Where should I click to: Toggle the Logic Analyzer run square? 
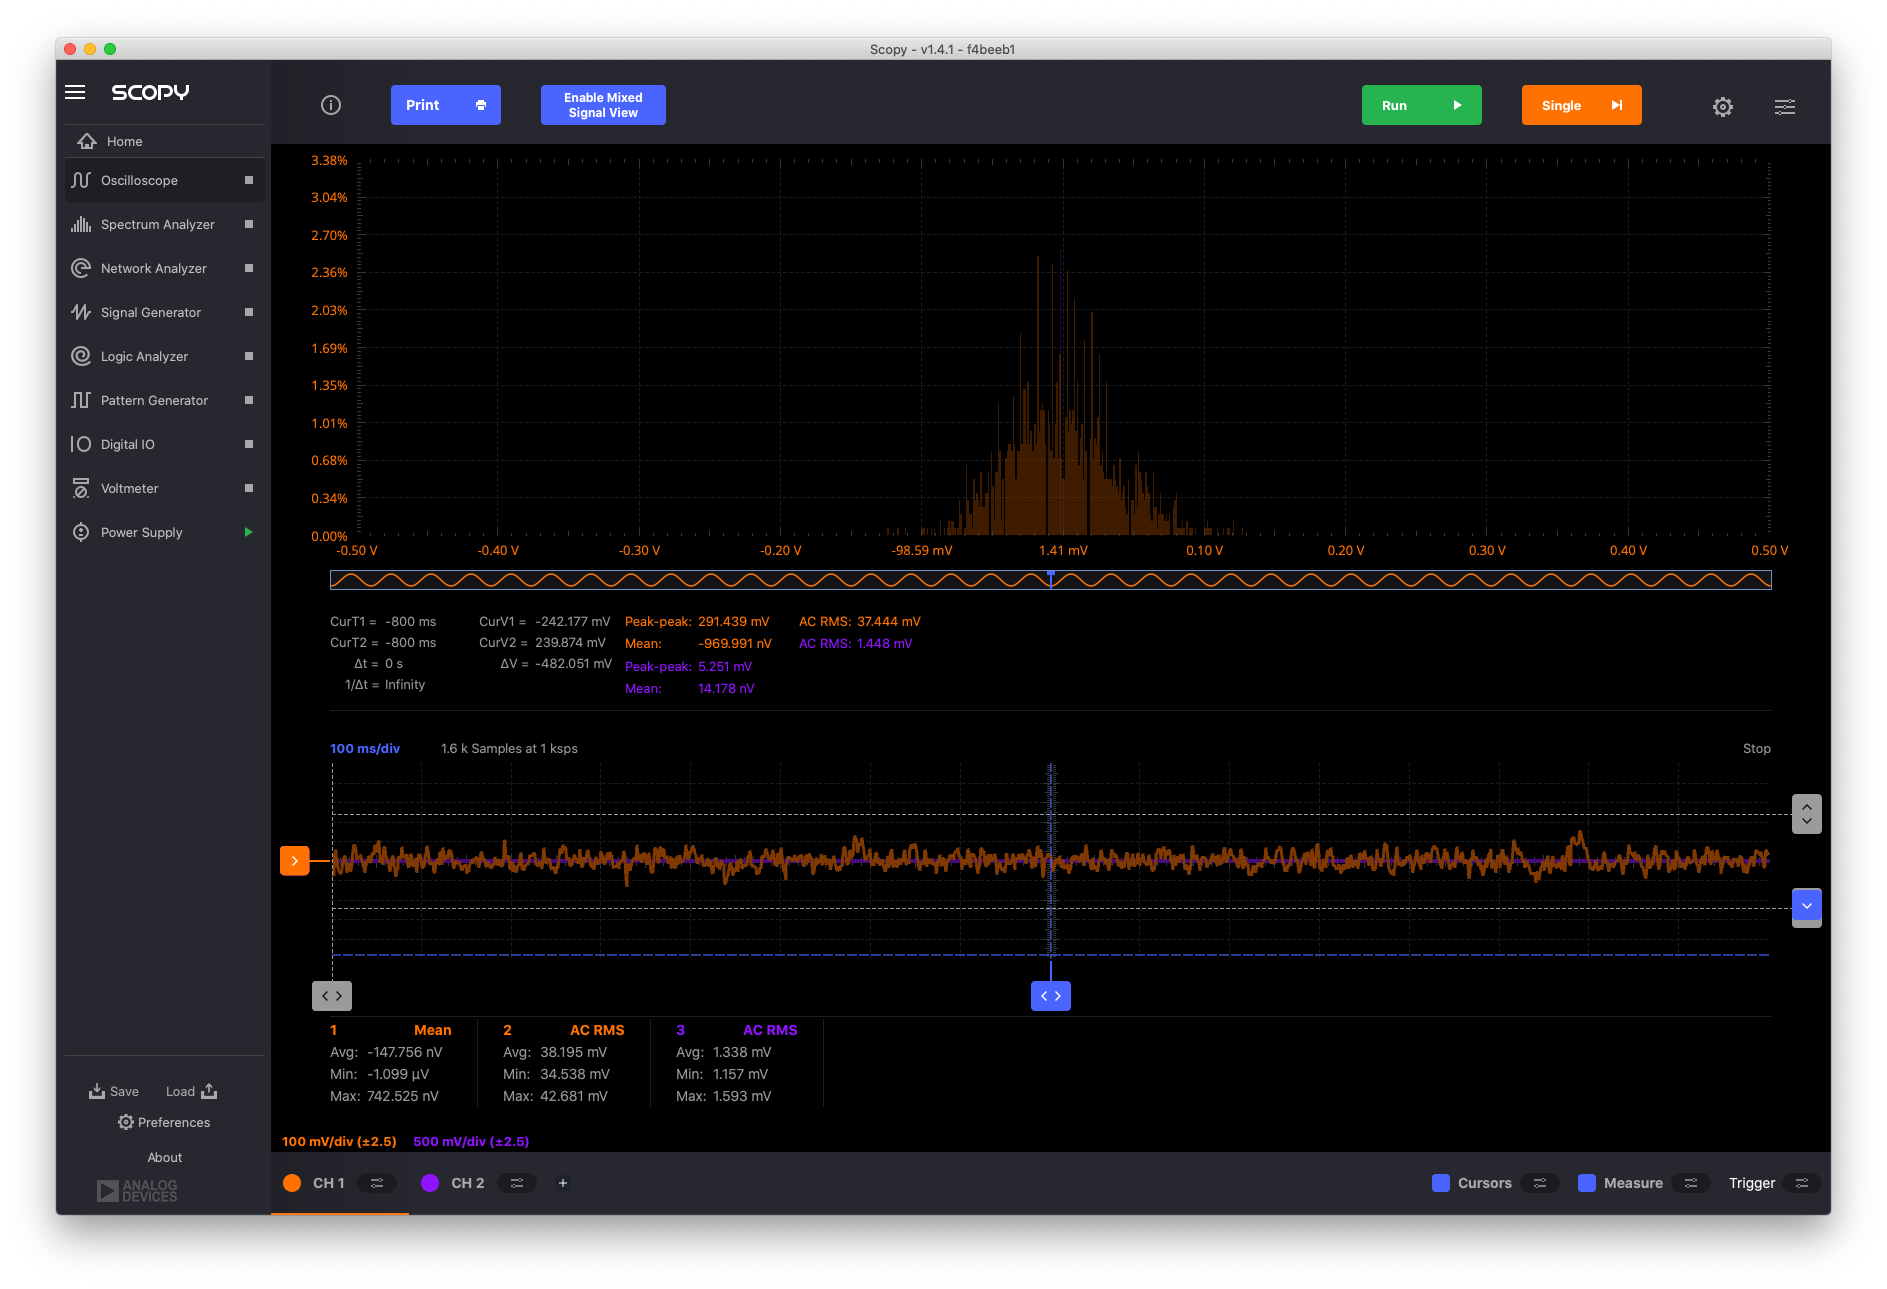(249, 356)
